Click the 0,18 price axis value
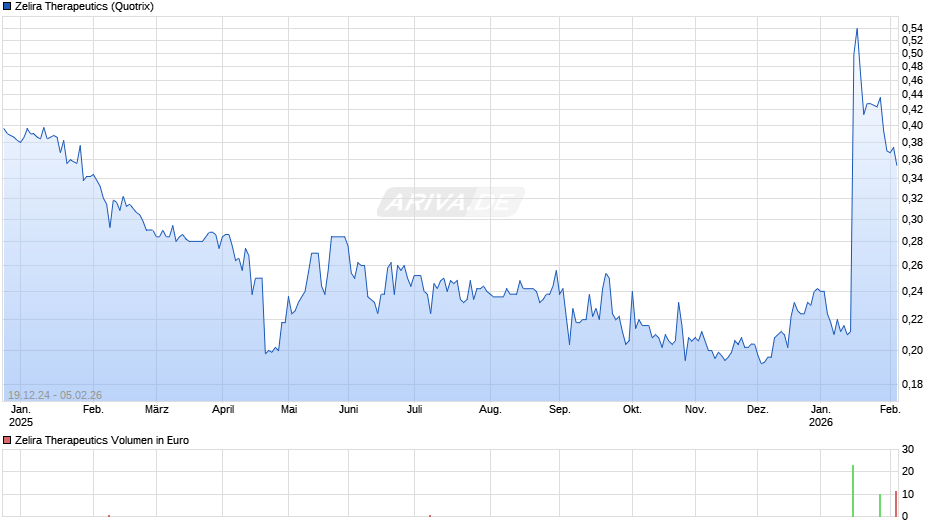940x526 pixels. pyautogui.click(x=912, y=384)
